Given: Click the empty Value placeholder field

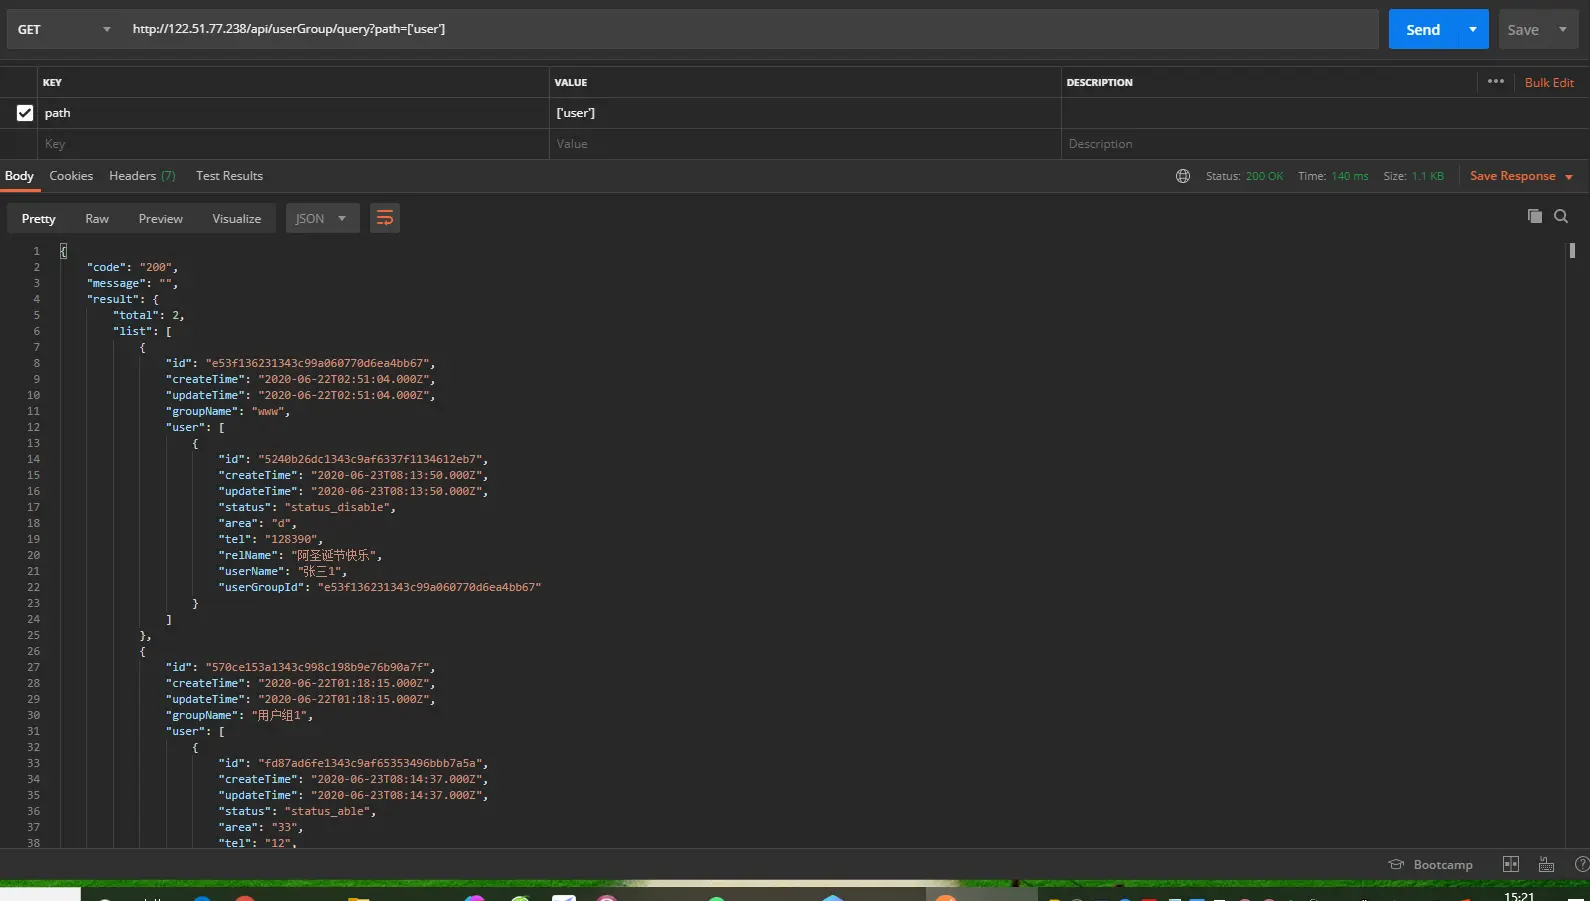Looking at the screenshot, I should point(805,144).
